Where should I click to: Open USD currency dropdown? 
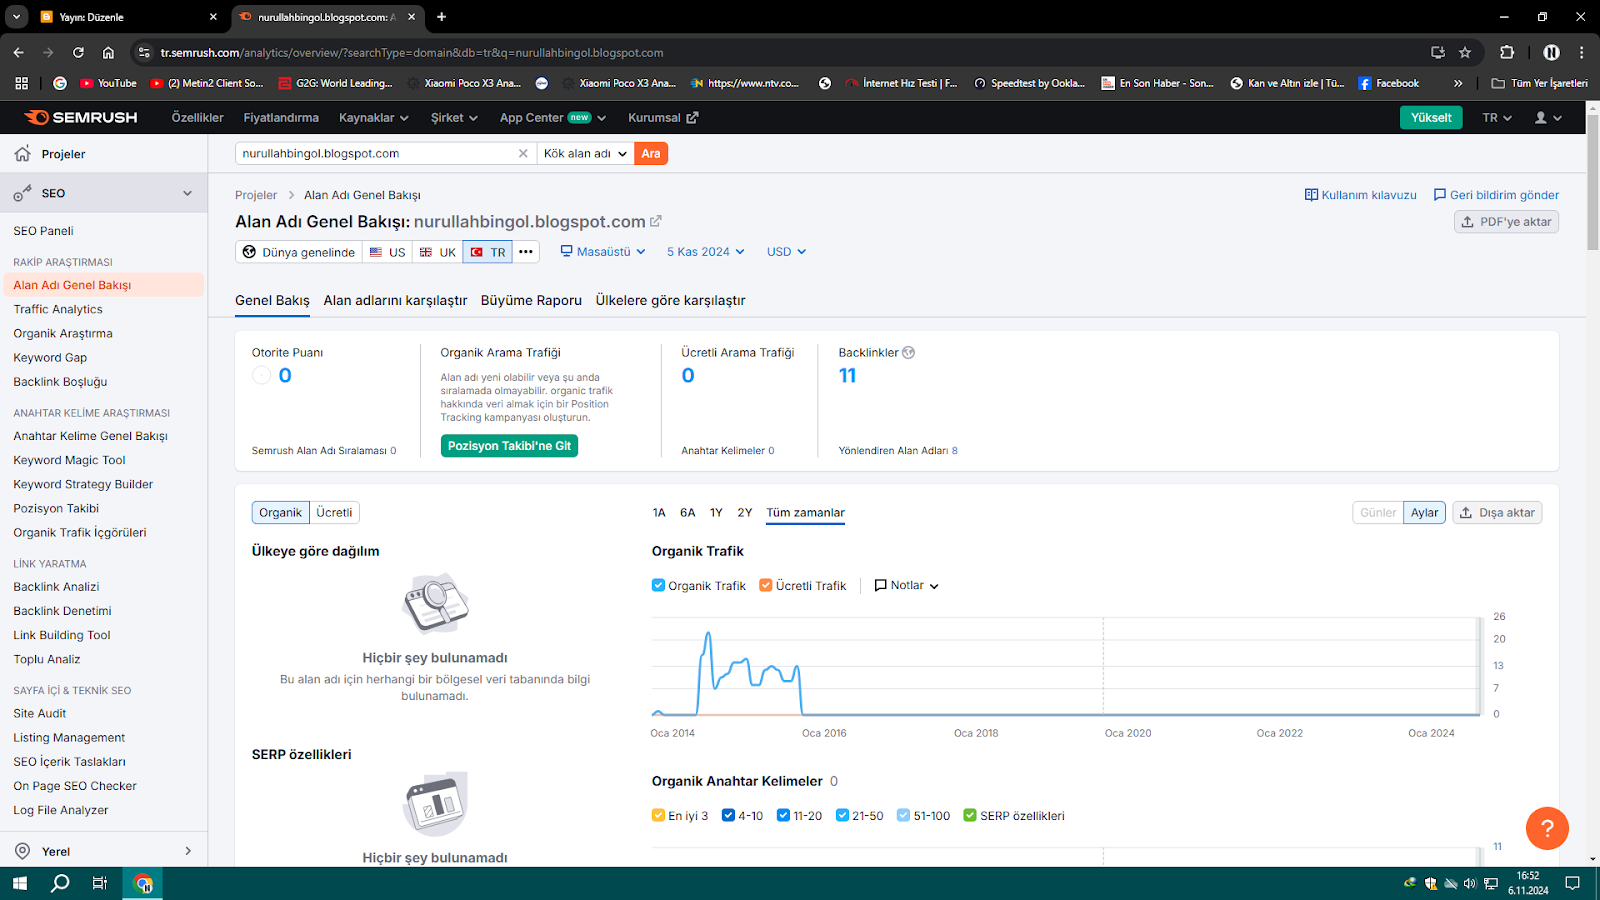[786, 252]
